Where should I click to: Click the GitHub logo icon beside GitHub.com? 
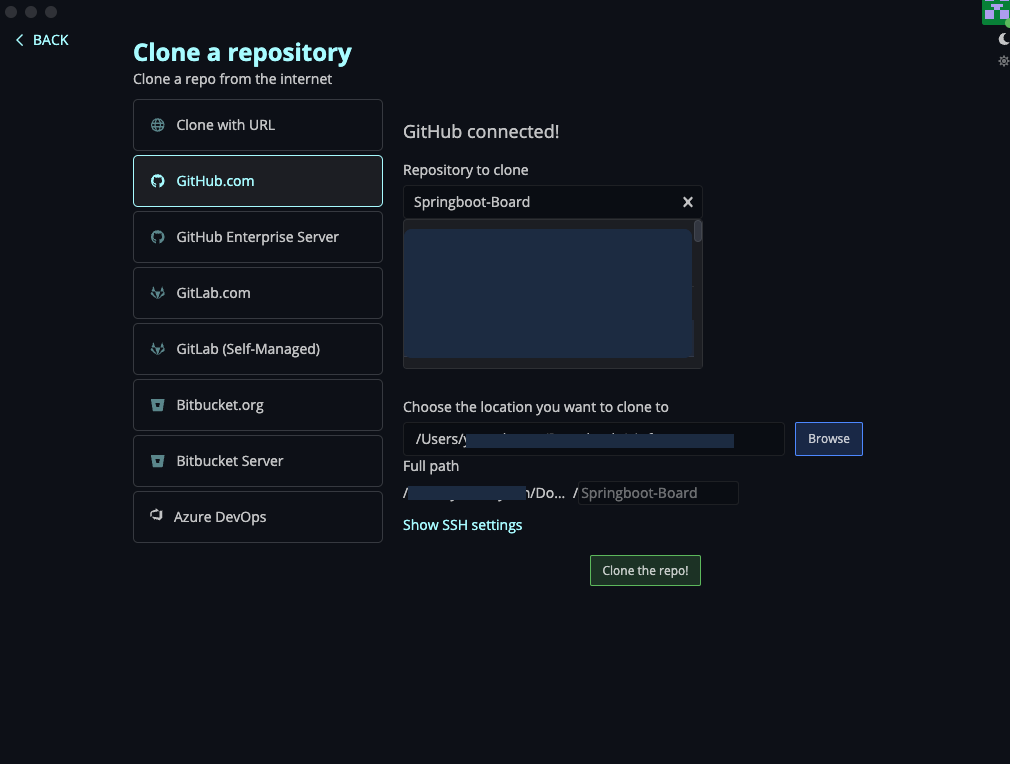tap(158, 181)
